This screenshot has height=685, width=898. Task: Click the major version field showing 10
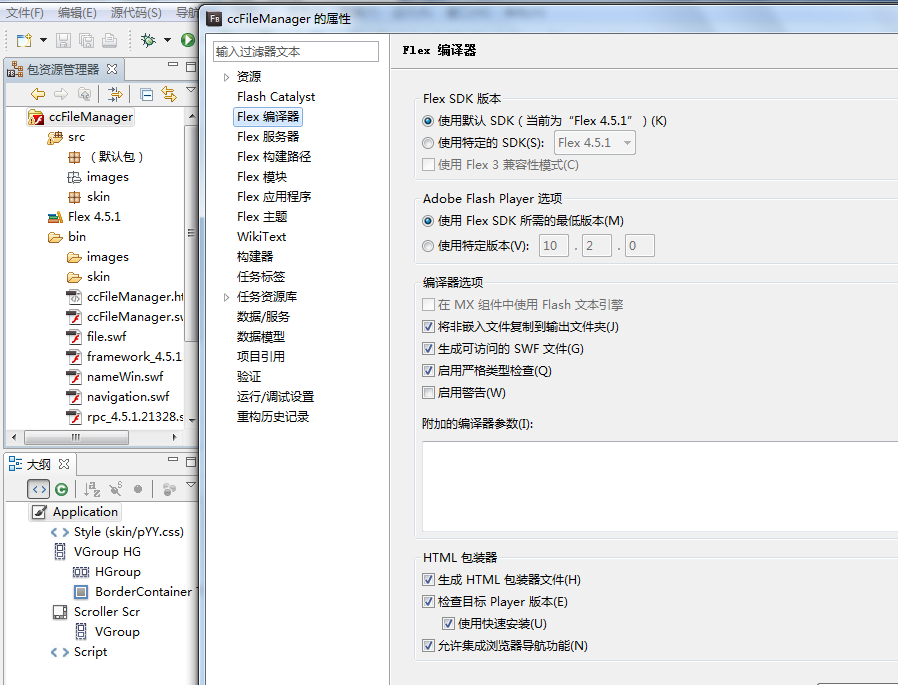tap(554, 246)
